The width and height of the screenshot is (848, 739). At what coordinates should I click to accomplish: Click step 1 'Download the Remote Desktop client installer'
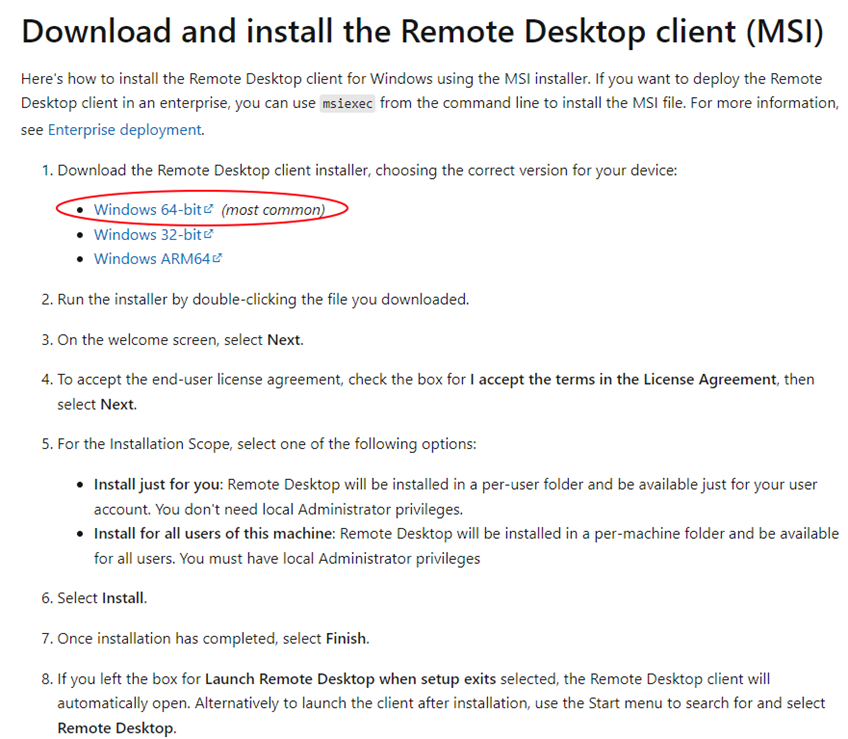click(x=367, y=170)
